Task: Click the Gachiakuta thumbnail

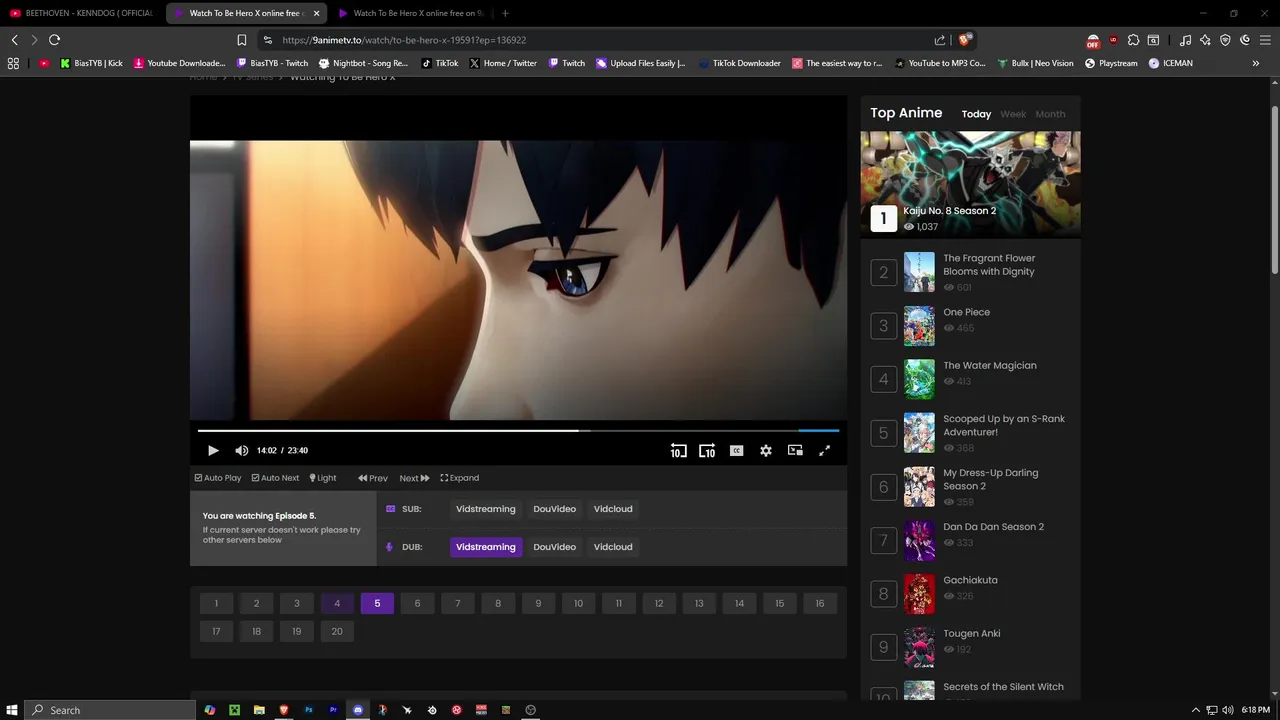Action: coord(919,594)
